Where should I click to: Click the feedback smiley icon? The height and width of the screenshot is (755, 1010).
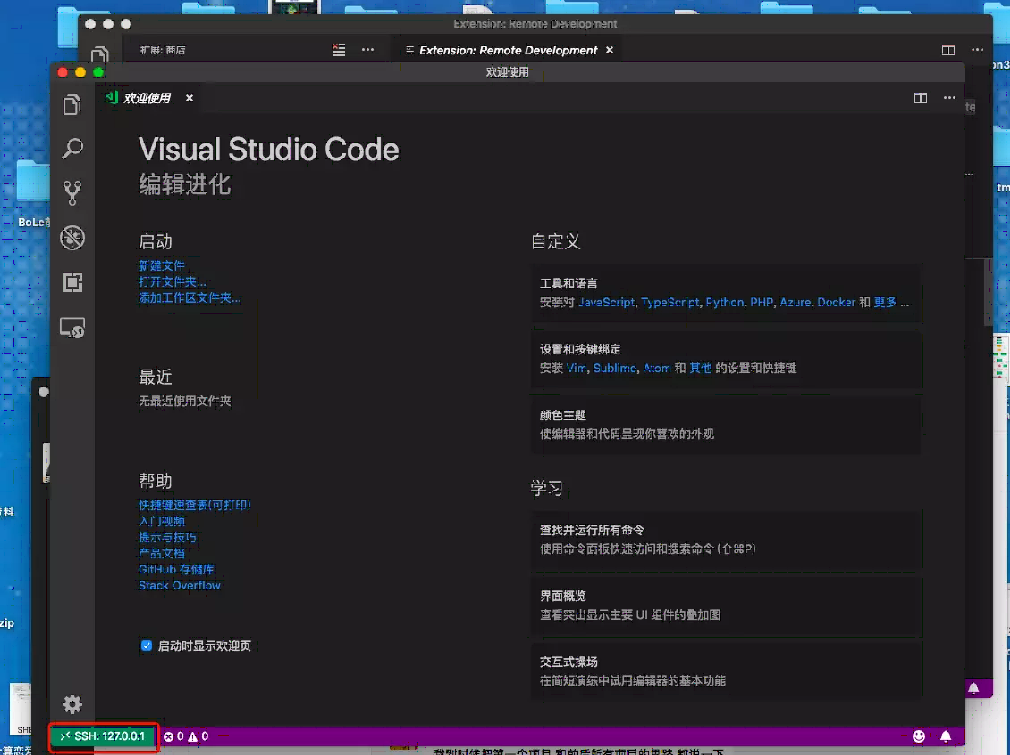click(919, 736)
